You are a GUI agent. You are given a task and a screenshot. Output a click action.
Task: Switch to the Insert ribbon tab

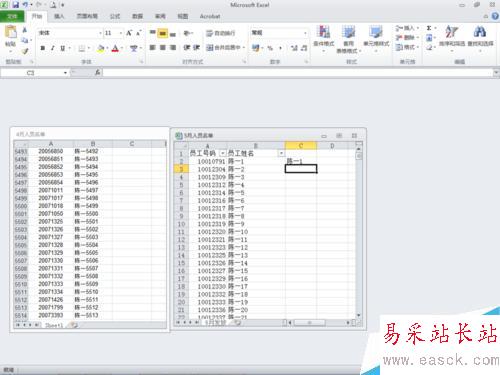point(59,16)
